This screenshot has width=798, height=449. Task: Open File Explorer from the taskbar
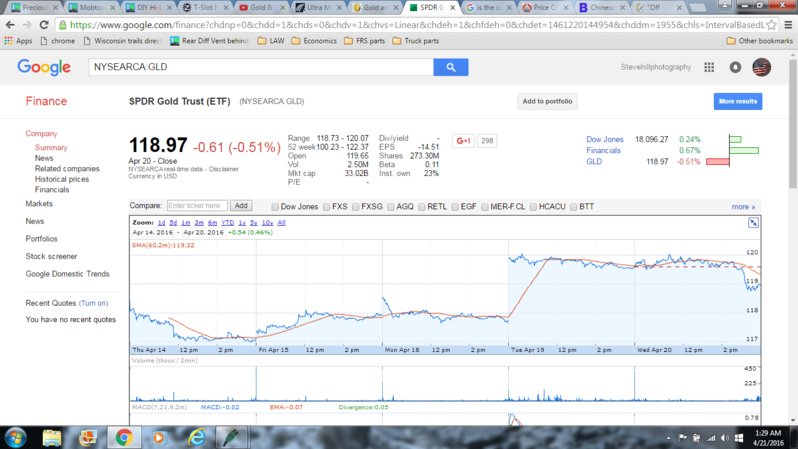point(52,437)
